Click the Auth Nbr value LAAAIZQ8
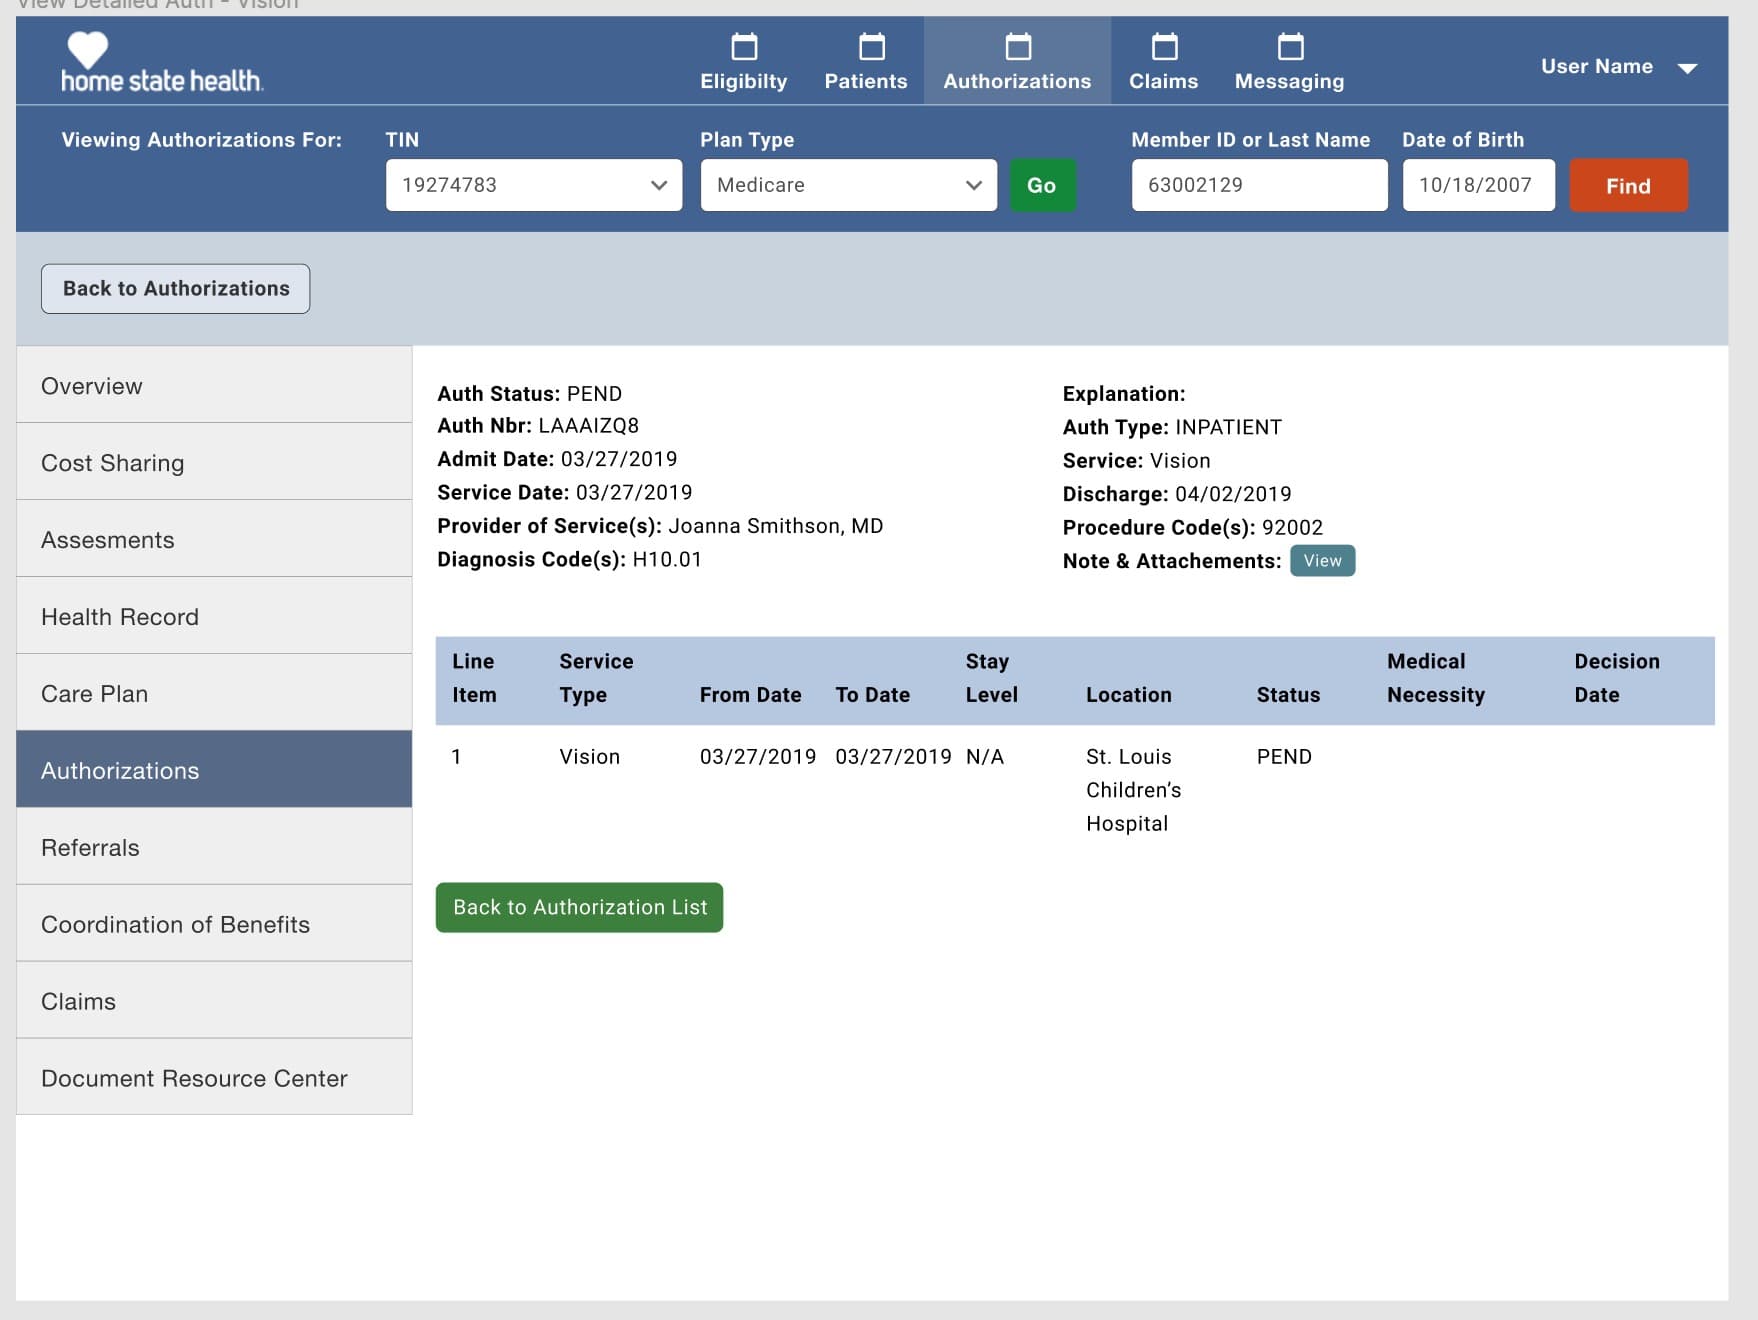 588,426
